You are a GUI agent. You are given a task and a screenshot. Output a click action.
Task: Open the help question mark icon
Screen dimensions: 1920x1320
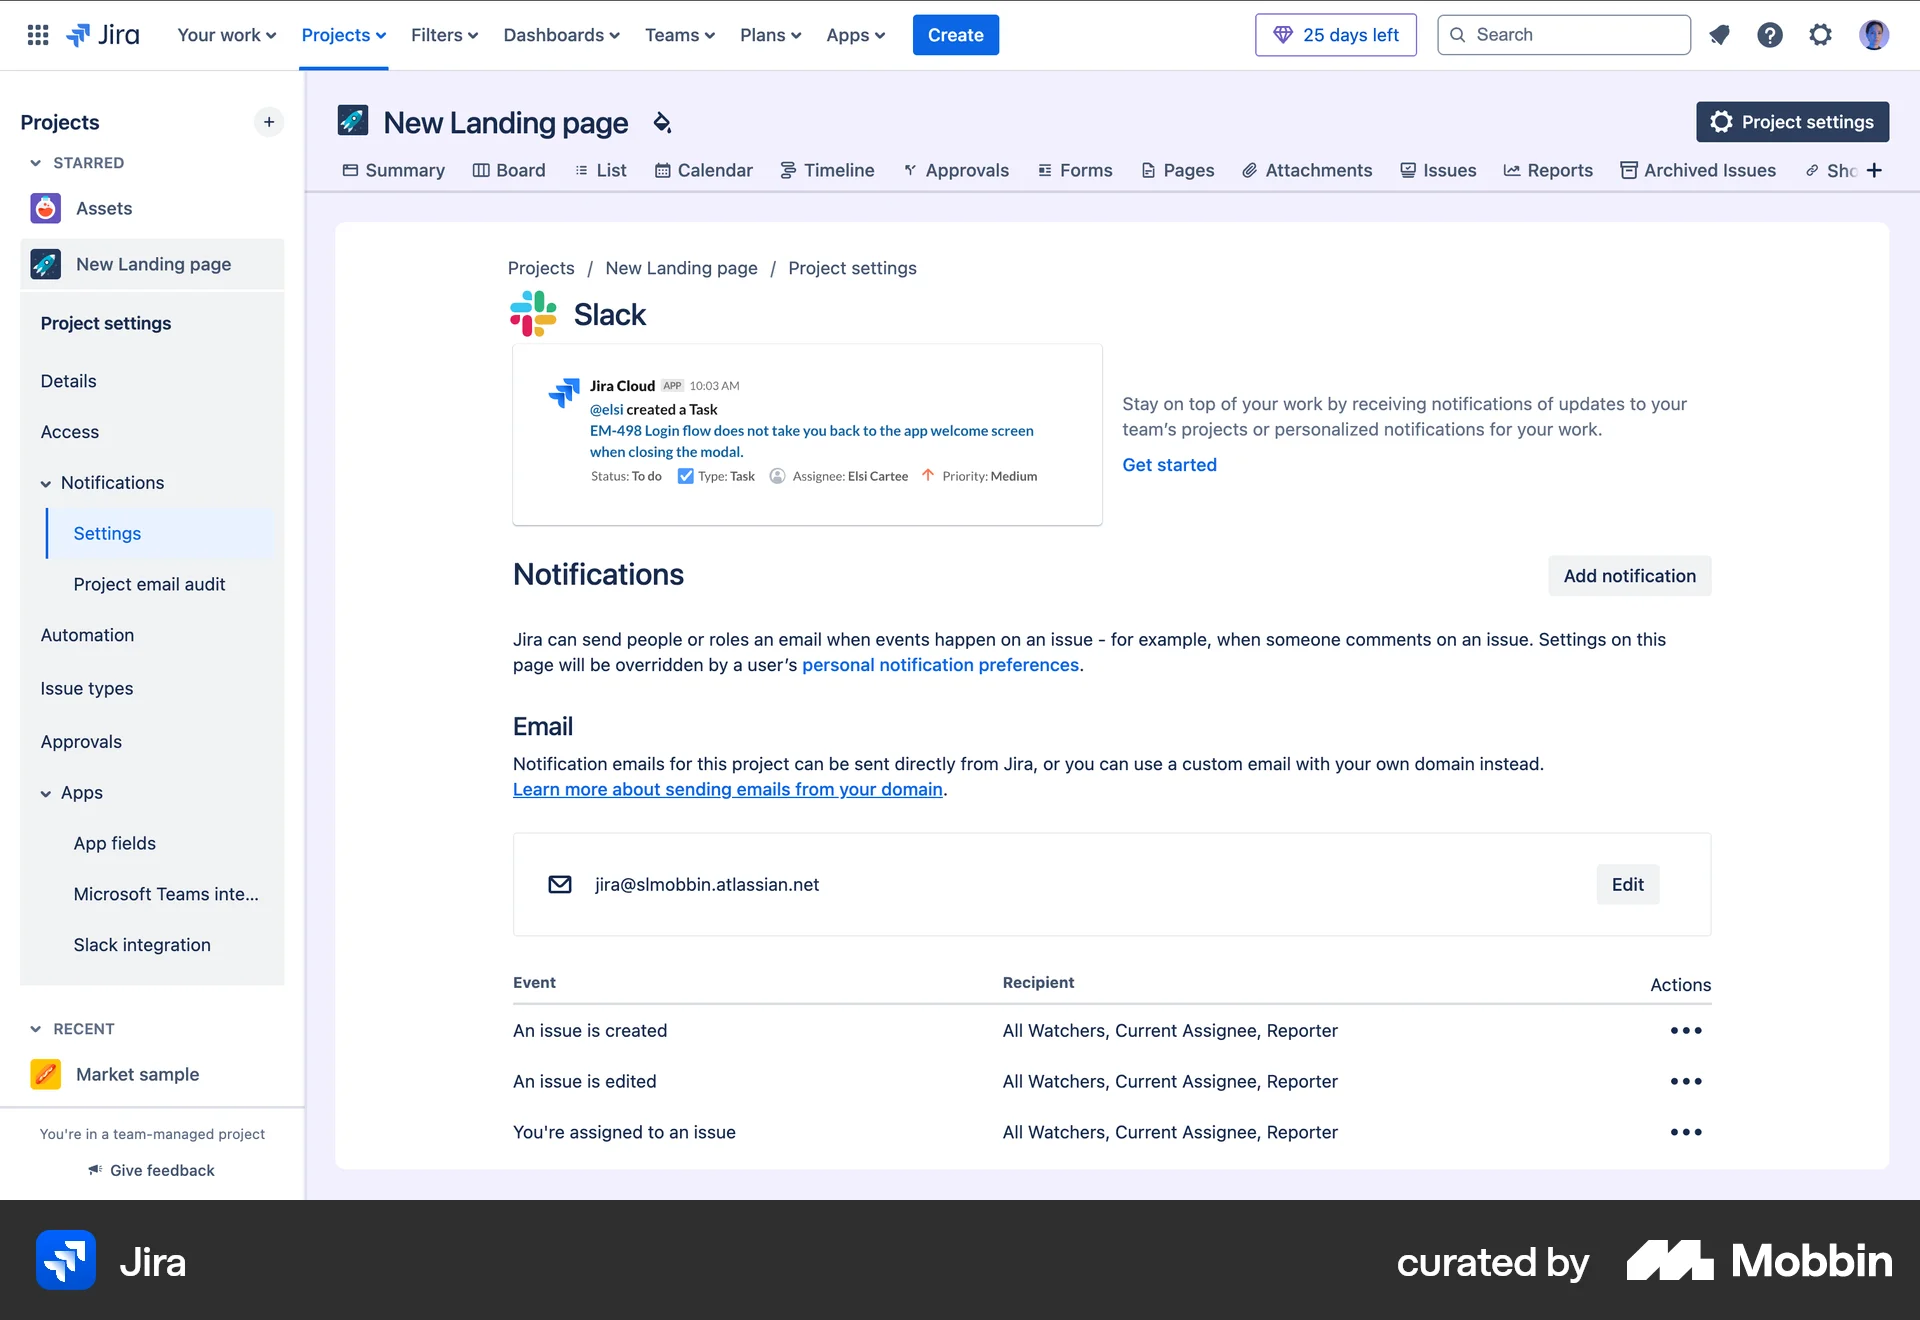click(1769, 34)
